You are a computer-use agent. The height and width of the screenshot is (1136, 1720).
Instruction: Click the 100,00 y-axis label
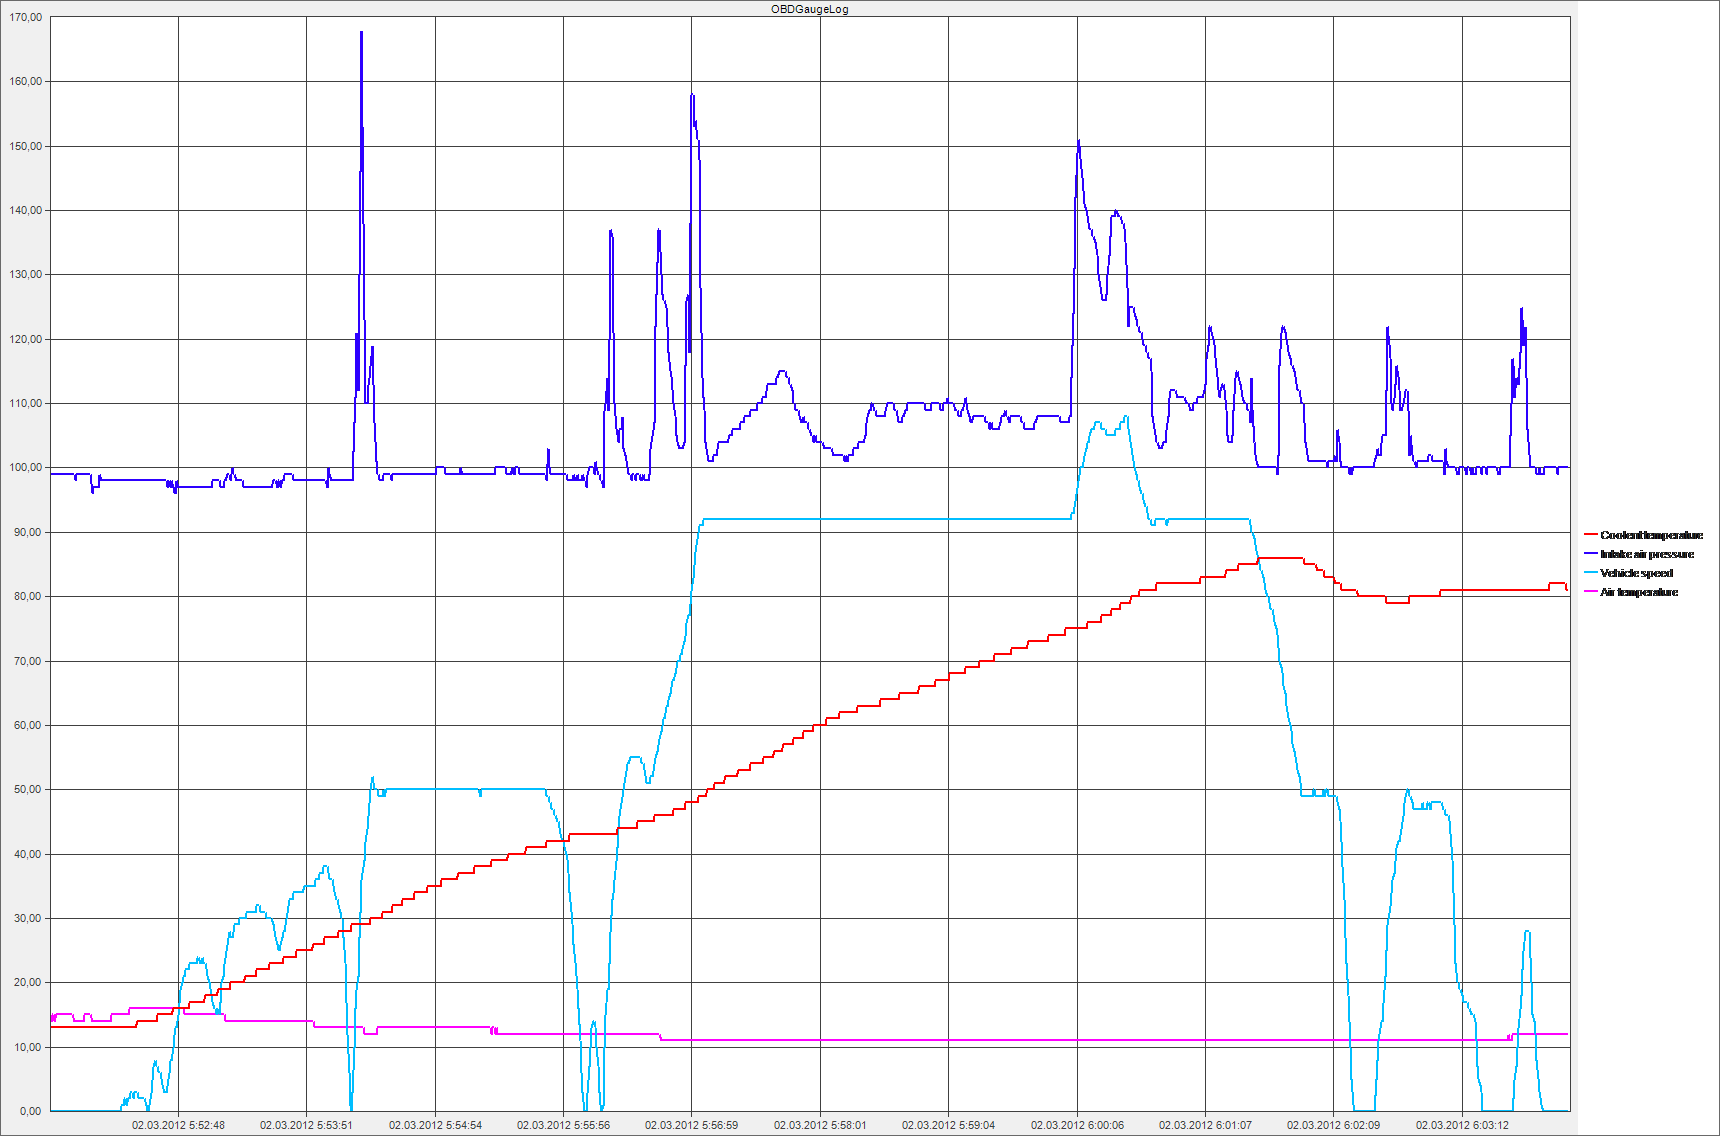(x=26, y=467)
